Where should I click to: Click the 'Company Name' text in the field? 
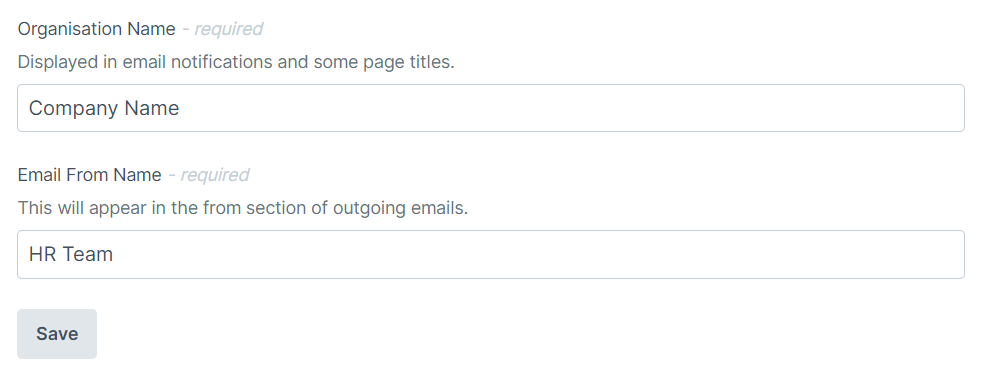point(104,108)
